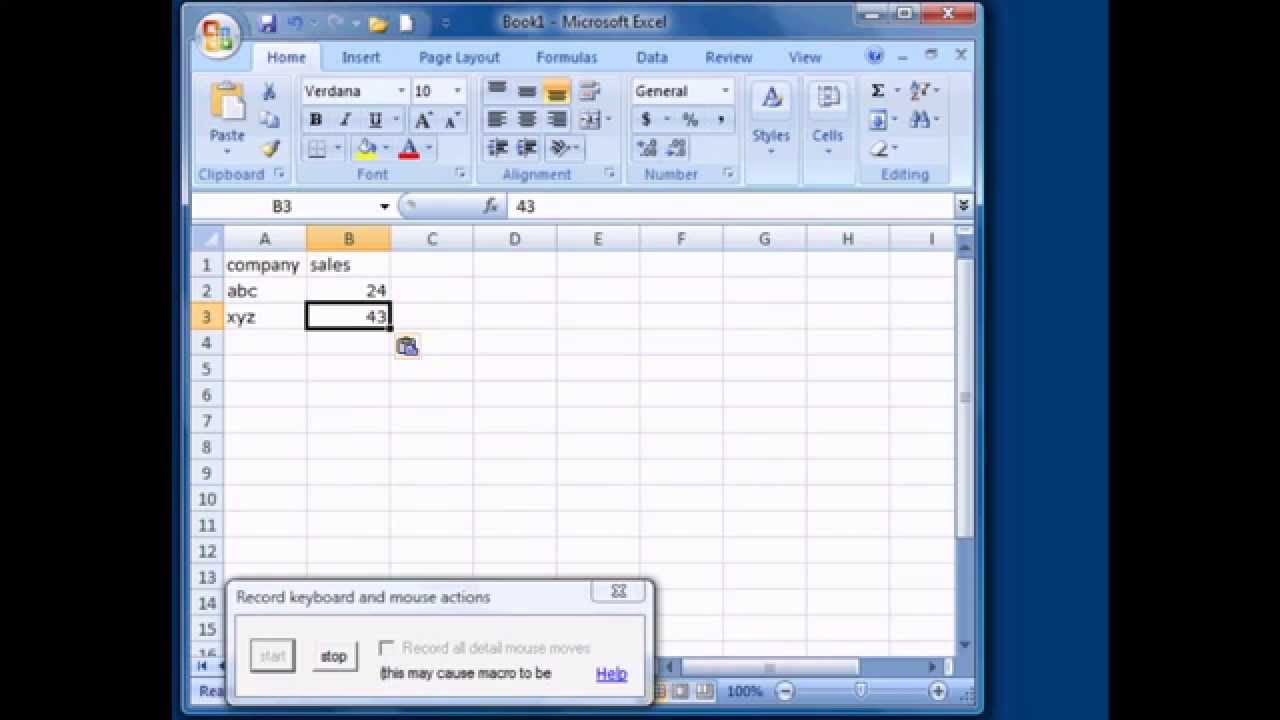Click the Merge and Center icon
The height and width of the screenshot is (720, 1280).
tap(590, 120)
